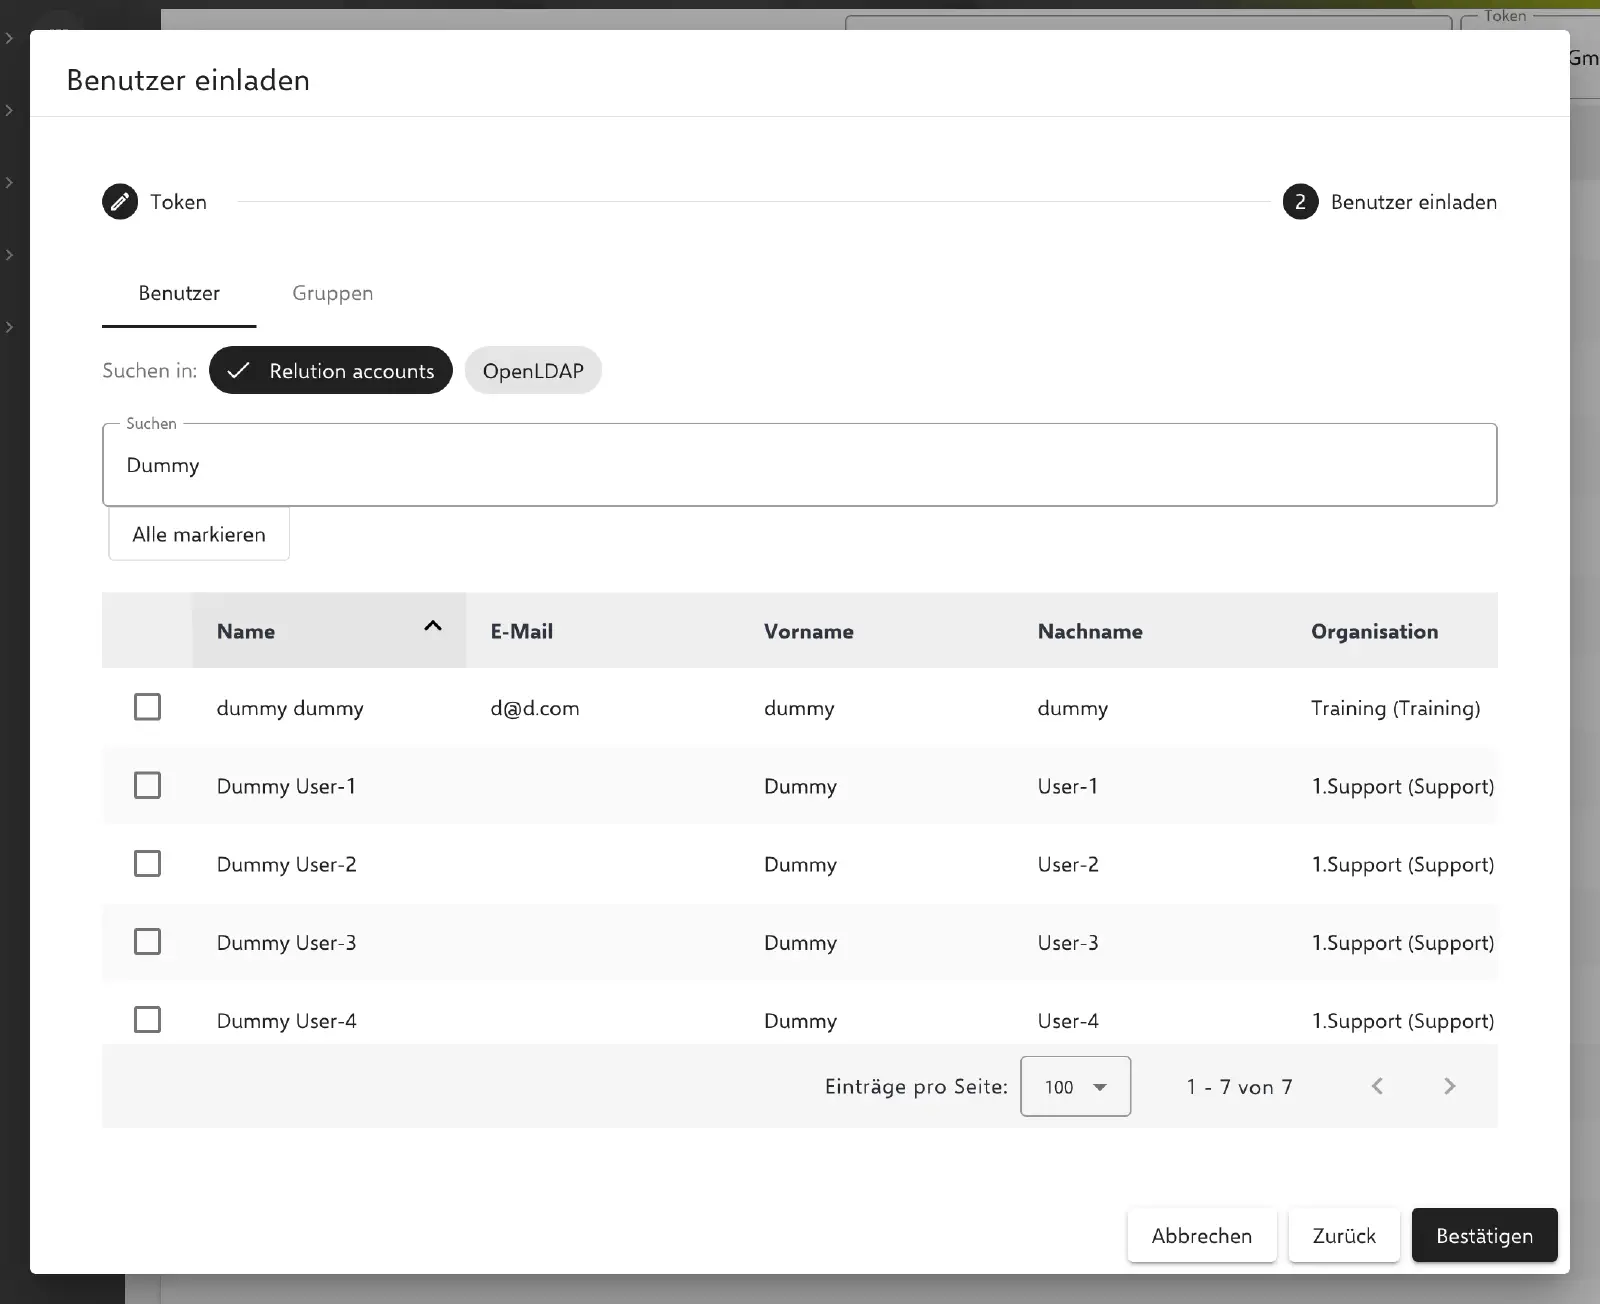Image resolution: width=1600 pixels, height=1304 pixels.
Task: Select the Benutzer tab
Action: [x=179, y=293]
